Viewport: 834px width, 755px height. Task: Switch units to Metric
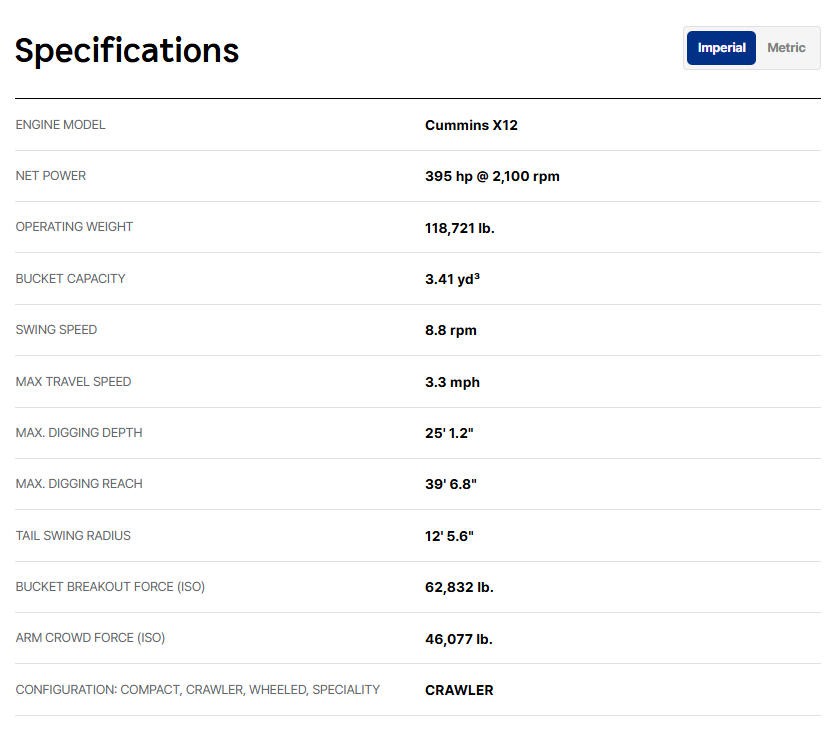(x=786, y=48)
